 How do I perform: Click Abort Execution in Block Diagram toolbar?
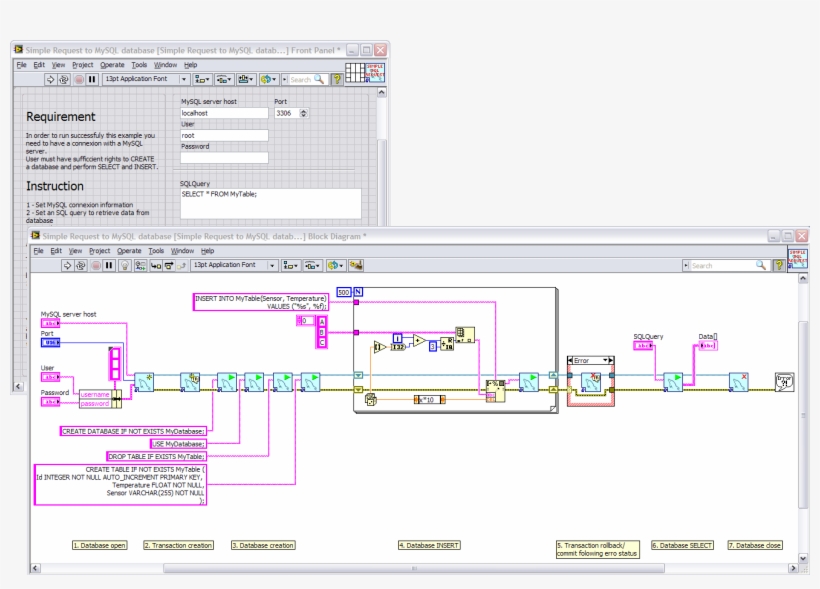(x=96, y=266)
